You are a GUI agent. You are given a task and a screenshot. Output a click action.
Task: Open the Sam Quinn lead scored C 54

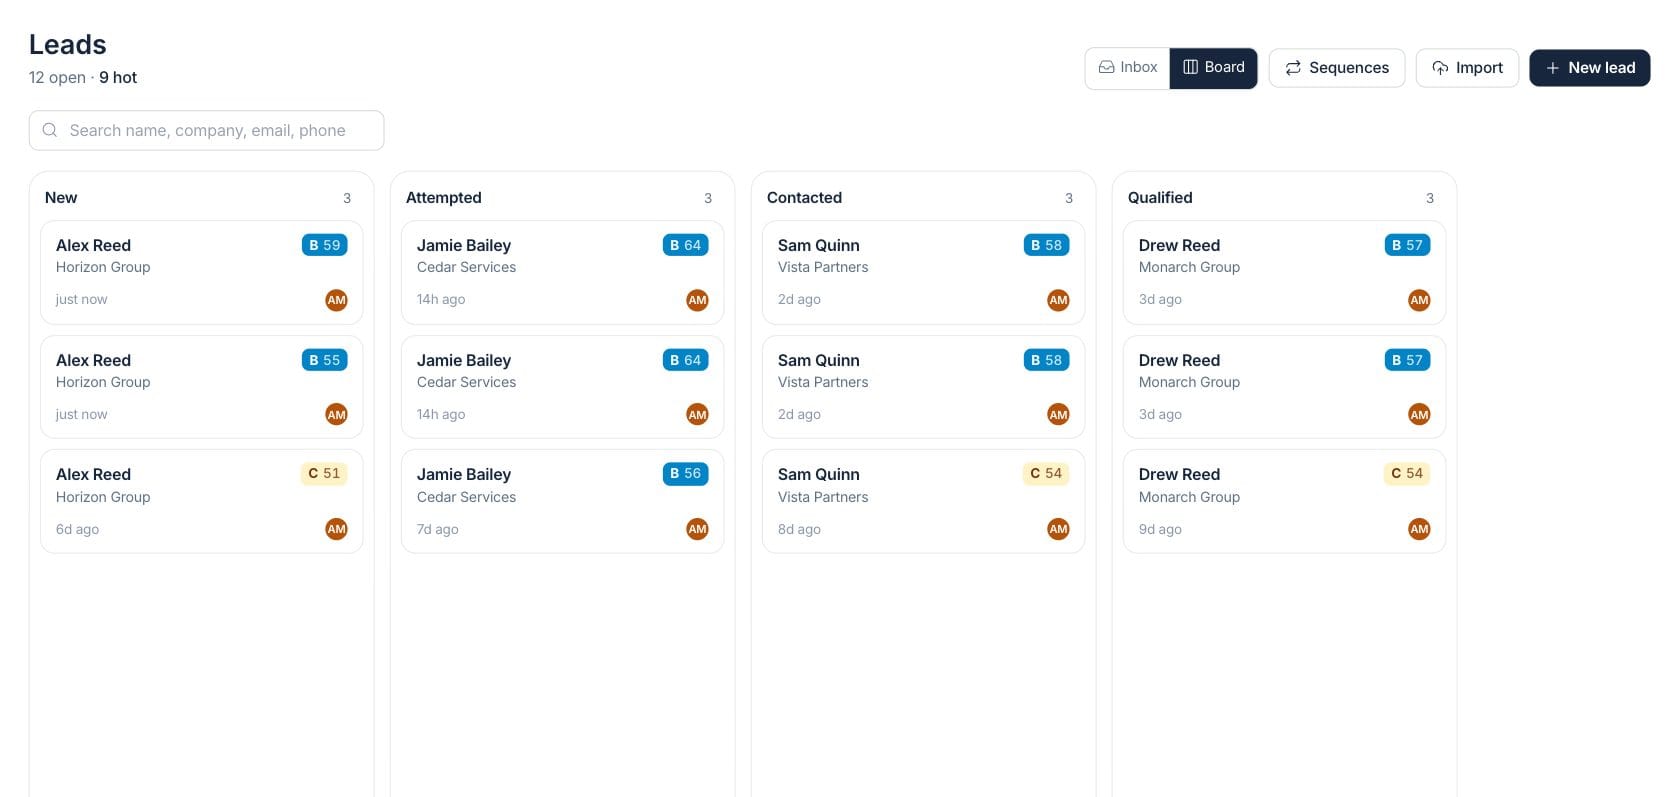pos(924,501)
